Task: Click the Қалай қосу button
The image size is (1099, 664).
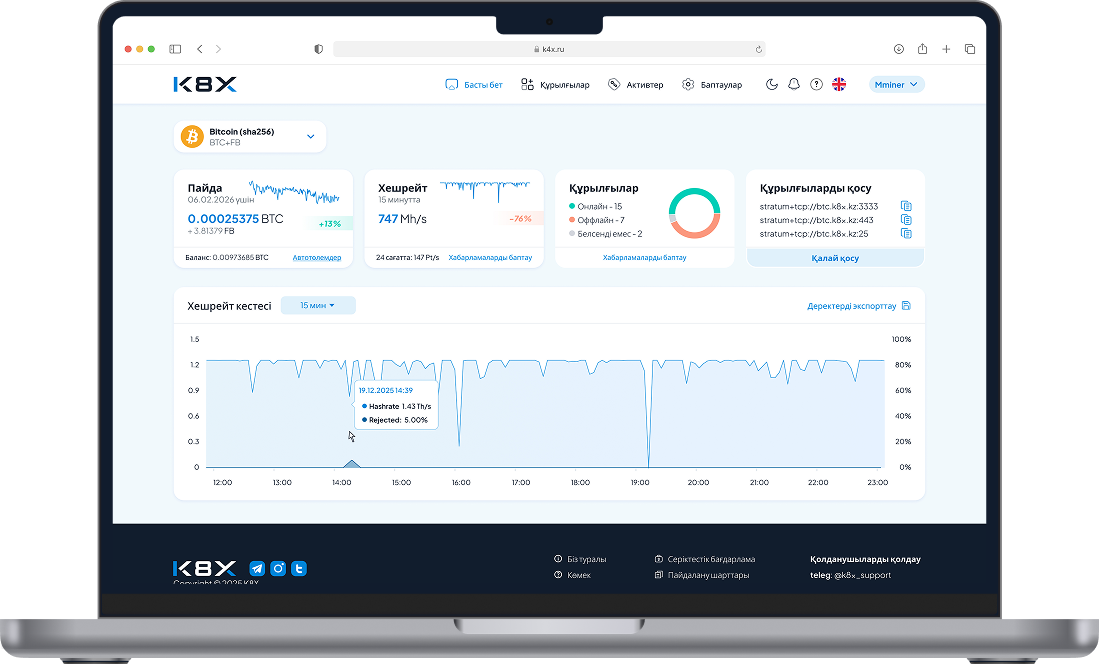Action: [835, 258]
